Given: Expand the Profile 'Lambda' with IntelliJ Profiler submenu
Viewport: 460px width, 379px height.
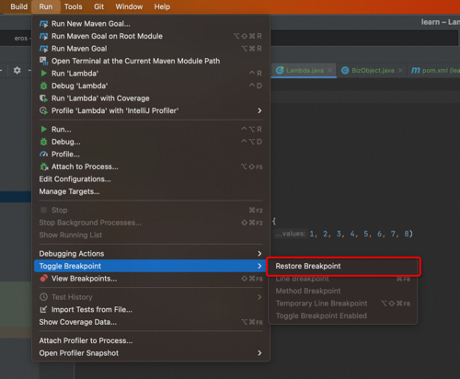Looking at the screenshot, I should coord(260,111).
